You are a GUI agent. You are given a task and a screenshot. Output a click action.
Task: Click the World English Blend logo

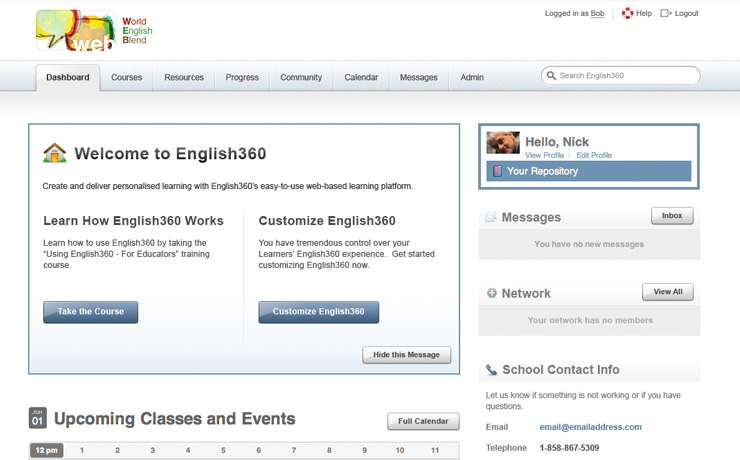click(94, 31)
